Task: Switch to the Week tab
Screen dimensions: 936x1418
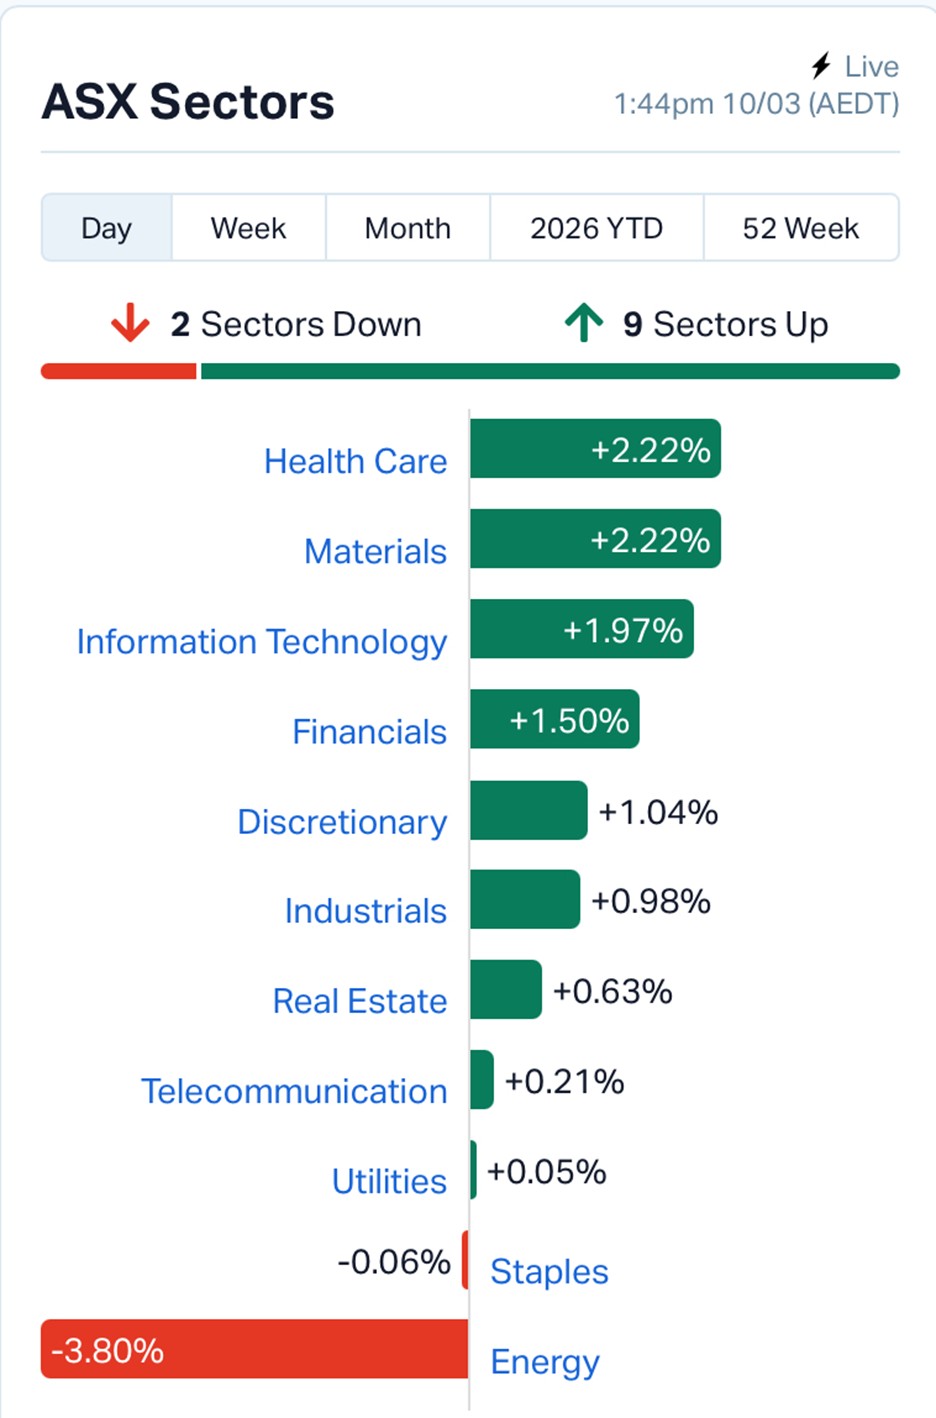Action: (248, 228)
